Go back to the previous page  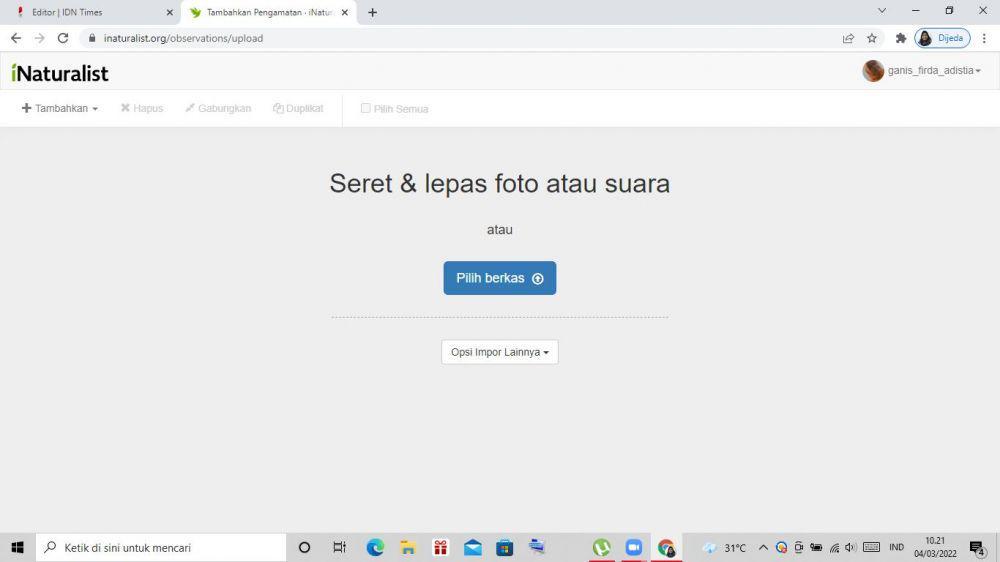[16, 38]
